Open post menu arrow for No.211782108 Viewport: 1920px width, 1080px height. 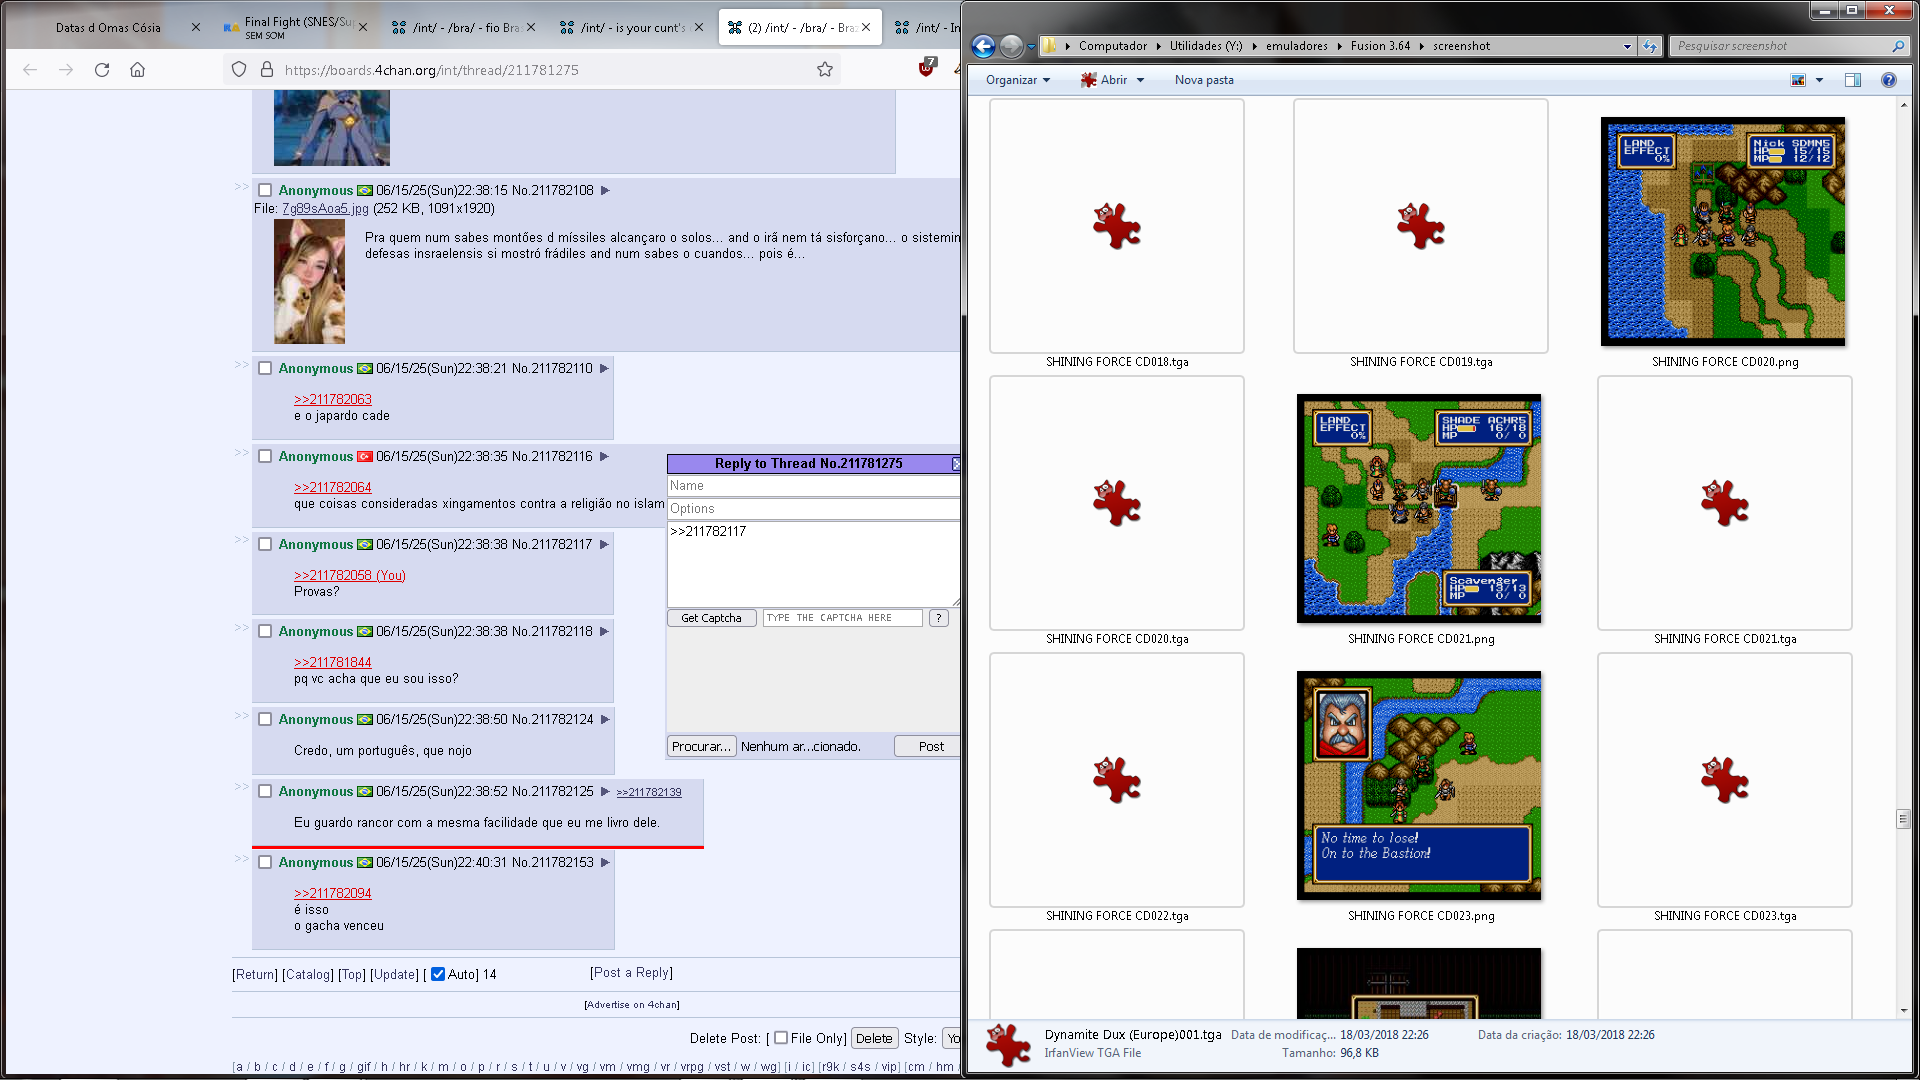pos(605,190)
